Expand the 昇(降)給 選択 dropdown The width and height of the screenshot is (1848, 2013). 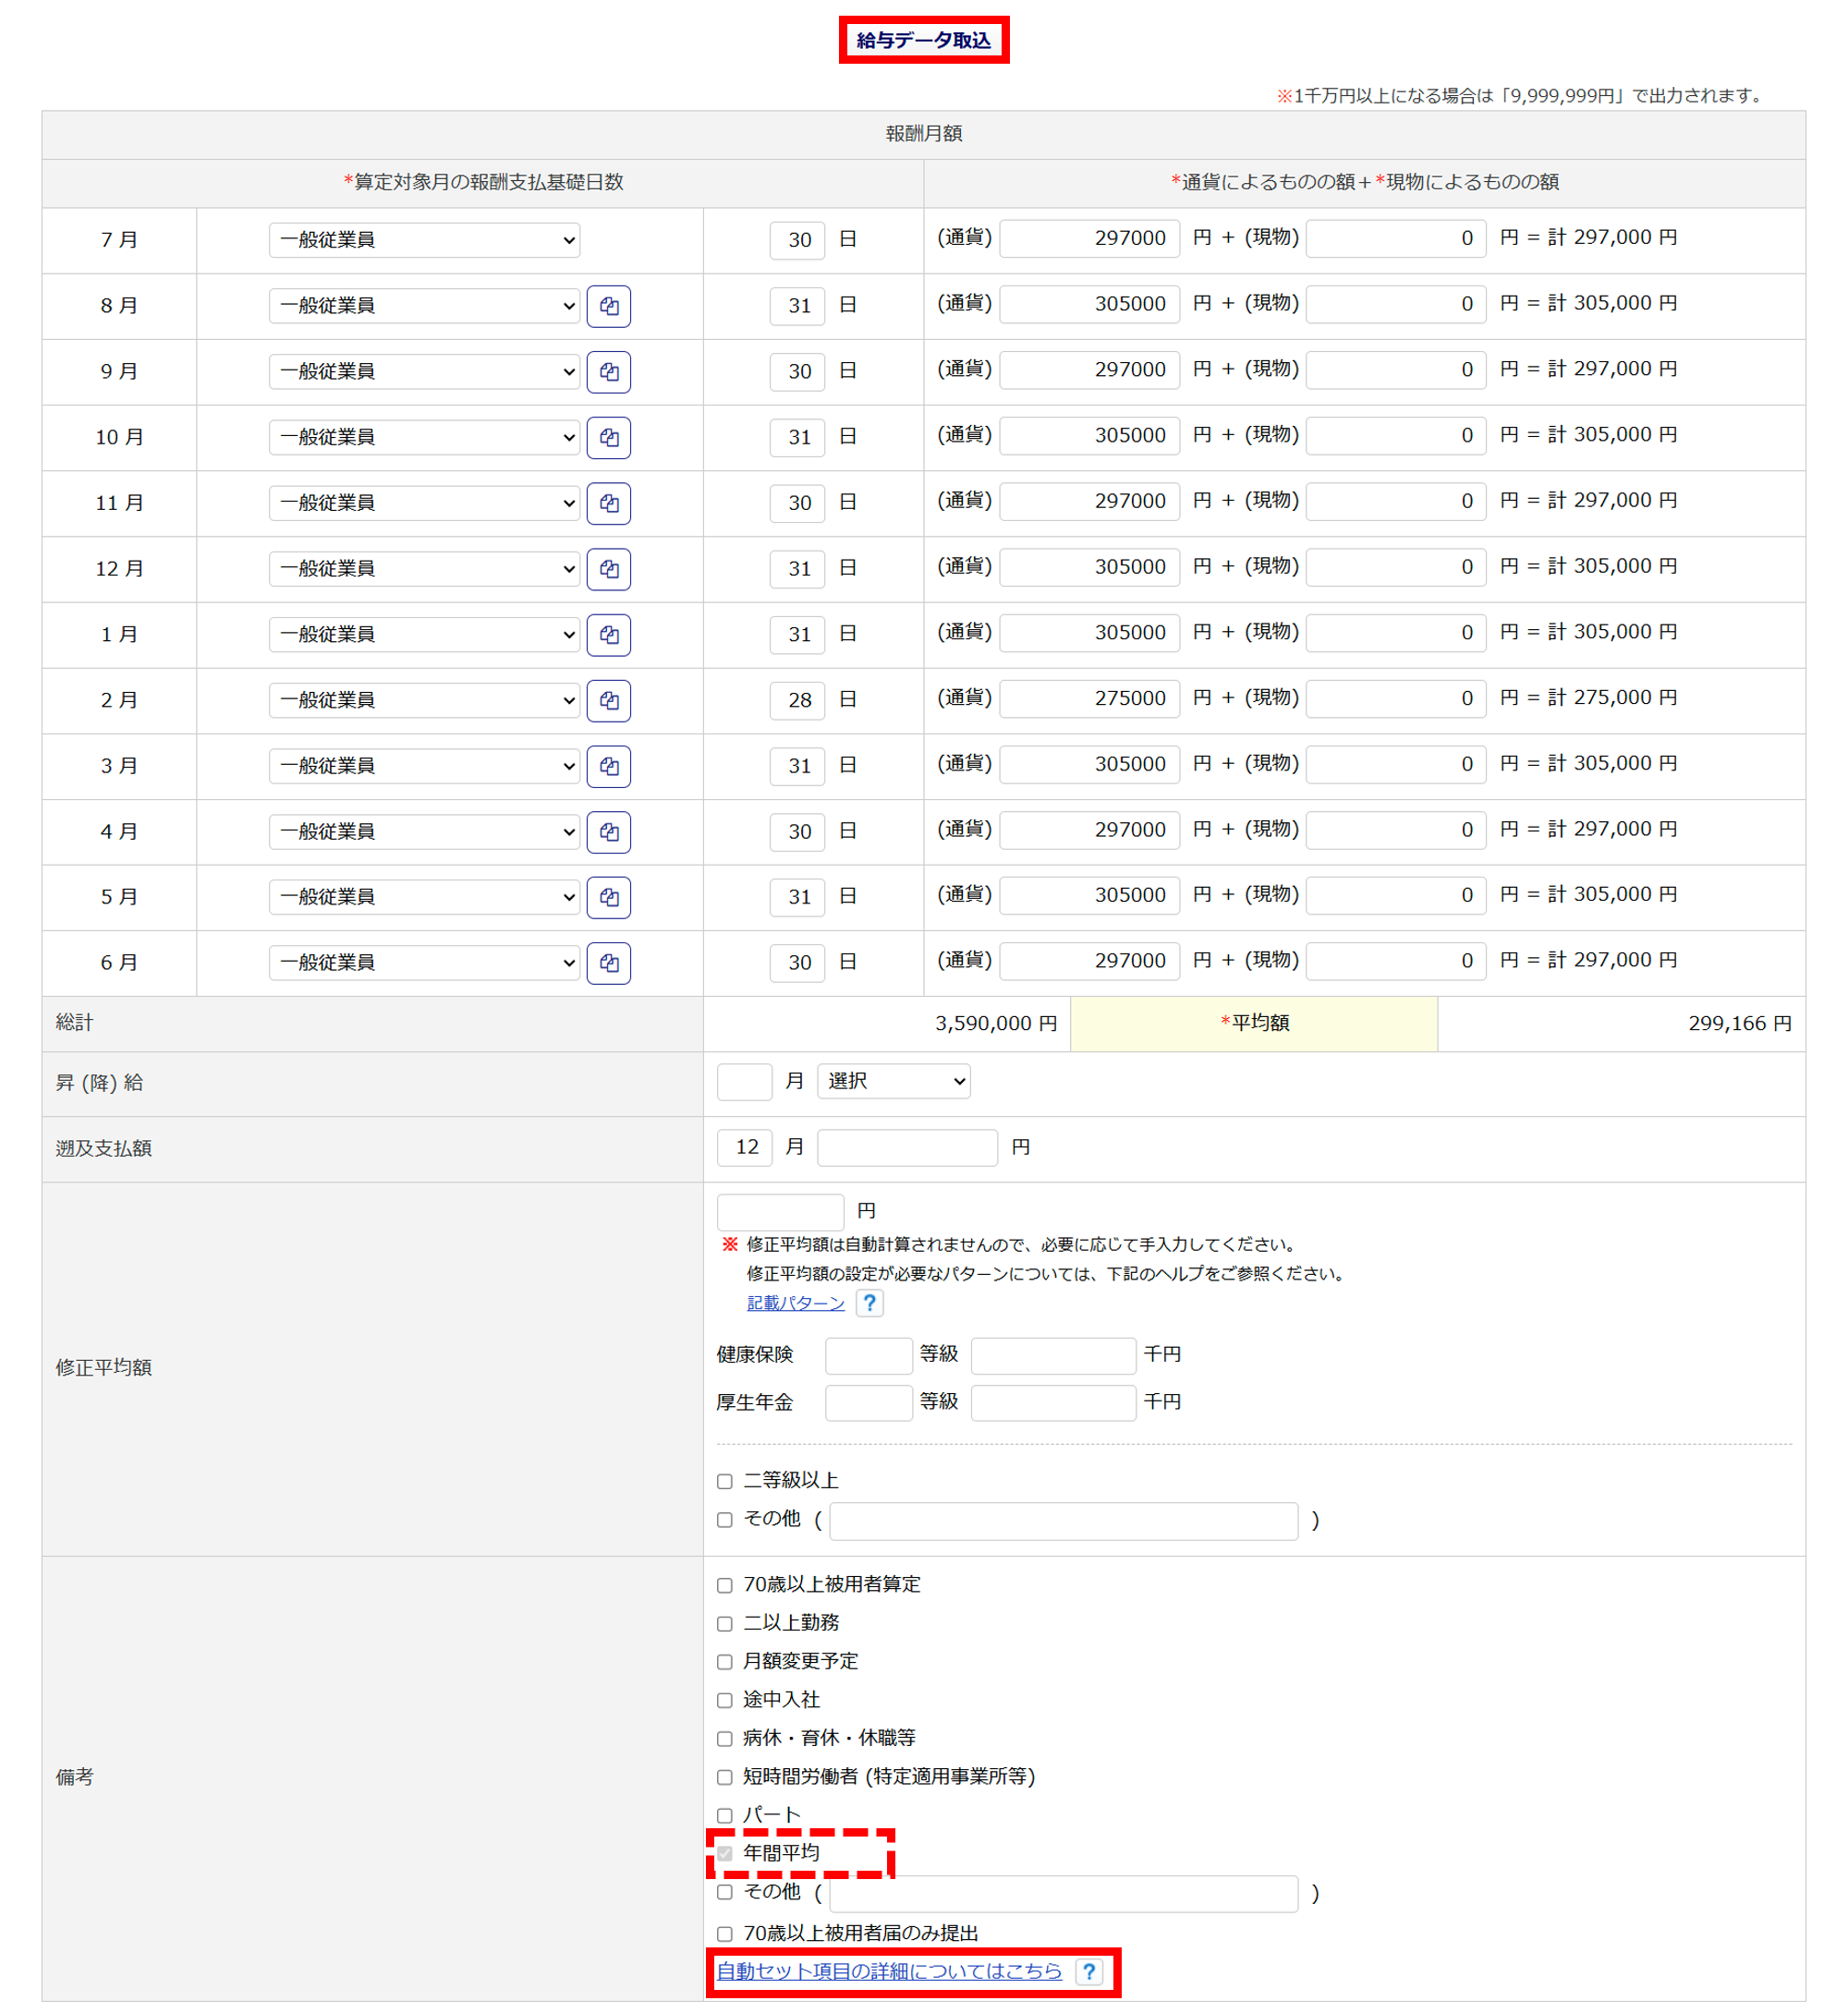point(893,1081)
